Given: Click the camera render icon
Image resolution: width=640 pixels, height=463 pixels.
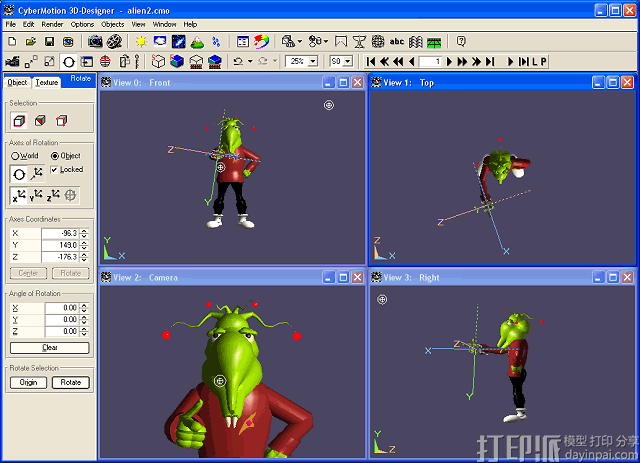Looking at the screenshot, I should pos(95,42).
